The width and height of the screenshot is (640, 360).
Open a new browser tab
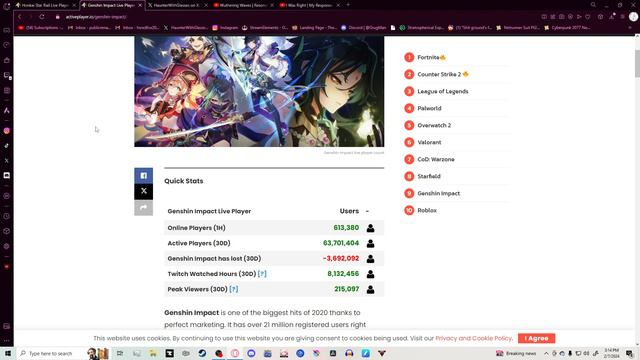(x=348, y=5)
